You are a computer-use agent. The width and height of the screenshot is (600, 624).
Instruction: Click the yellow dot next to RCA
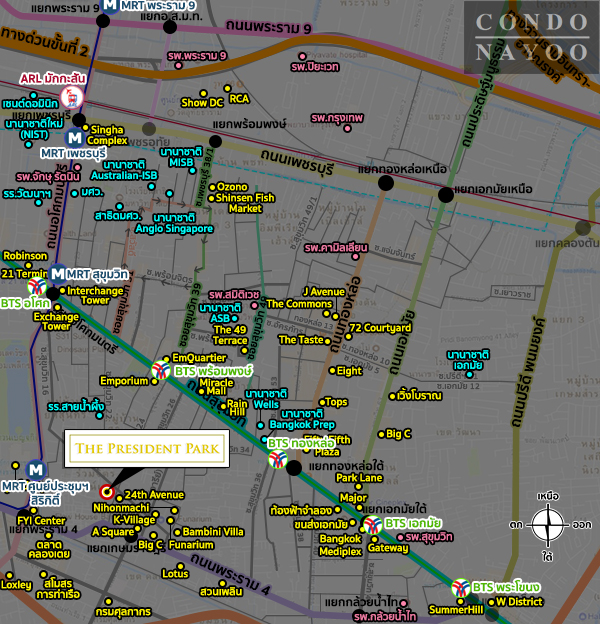(x=227, y=88)
